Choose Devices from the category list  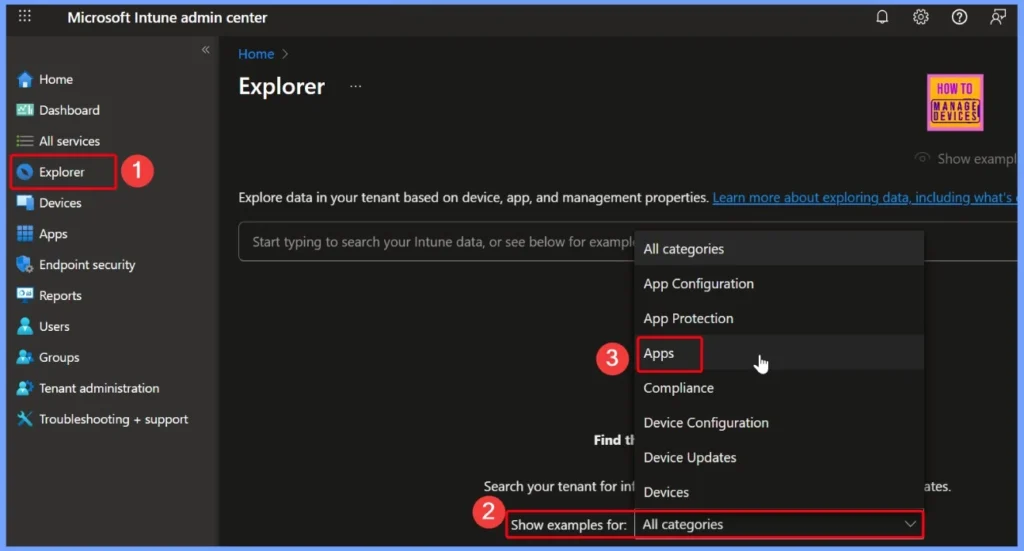[779, 492]
